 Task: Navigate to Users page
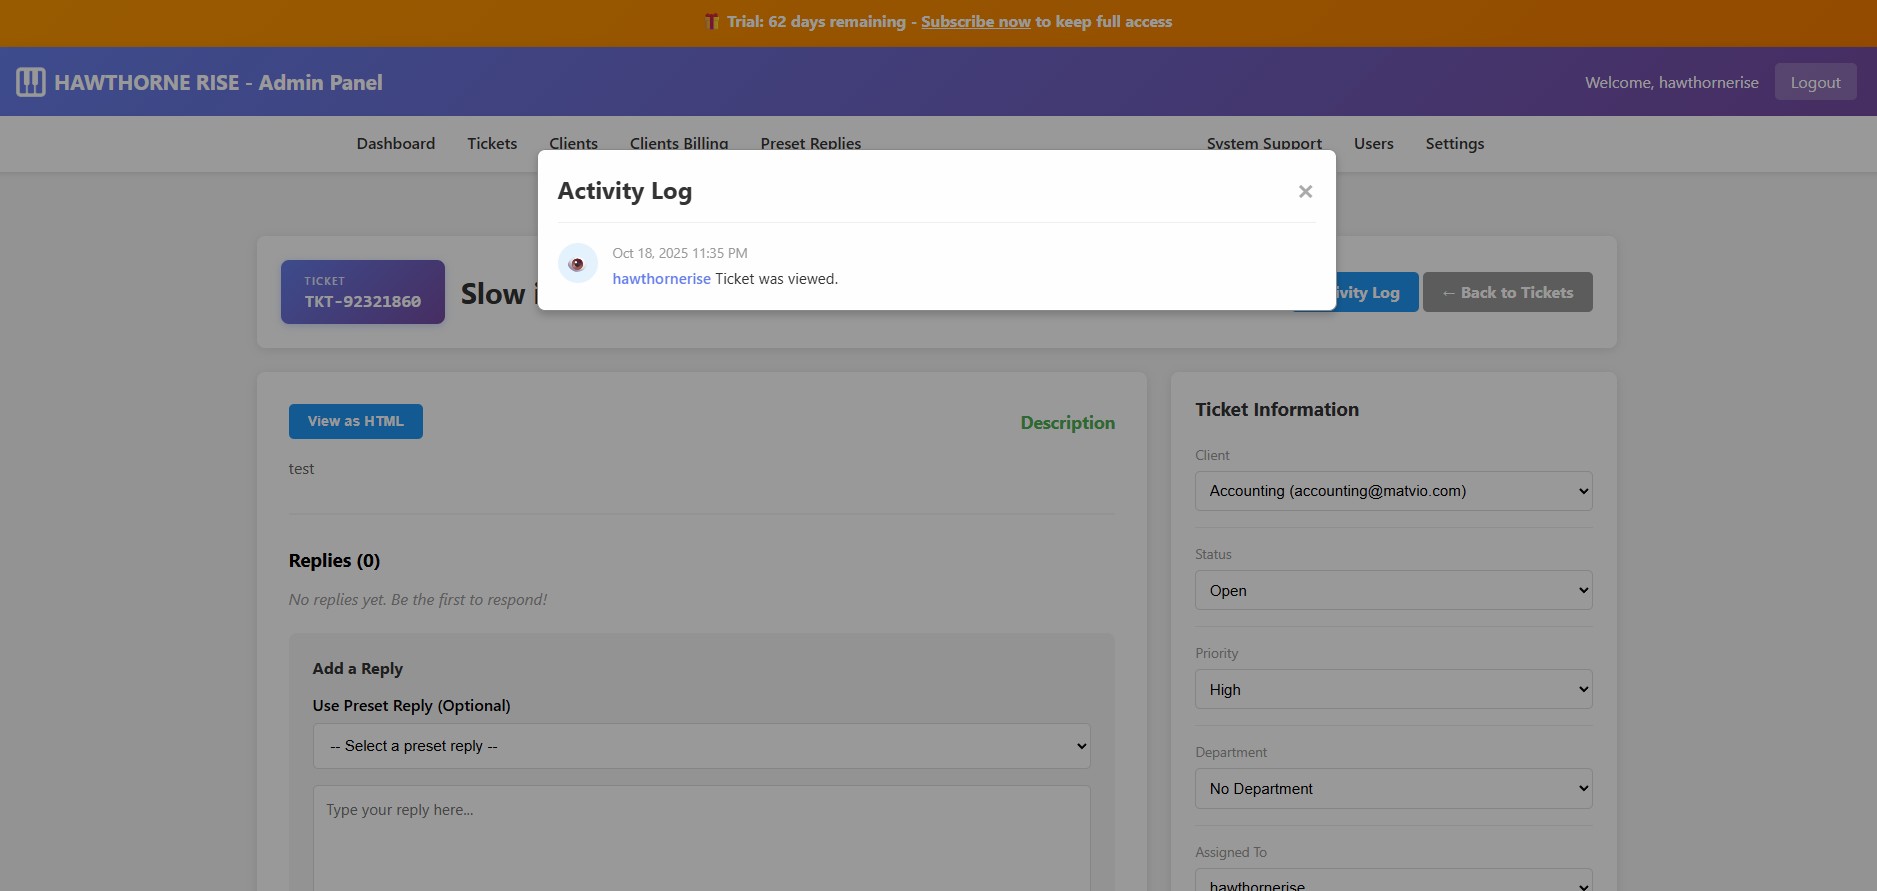pos(1373,143)
